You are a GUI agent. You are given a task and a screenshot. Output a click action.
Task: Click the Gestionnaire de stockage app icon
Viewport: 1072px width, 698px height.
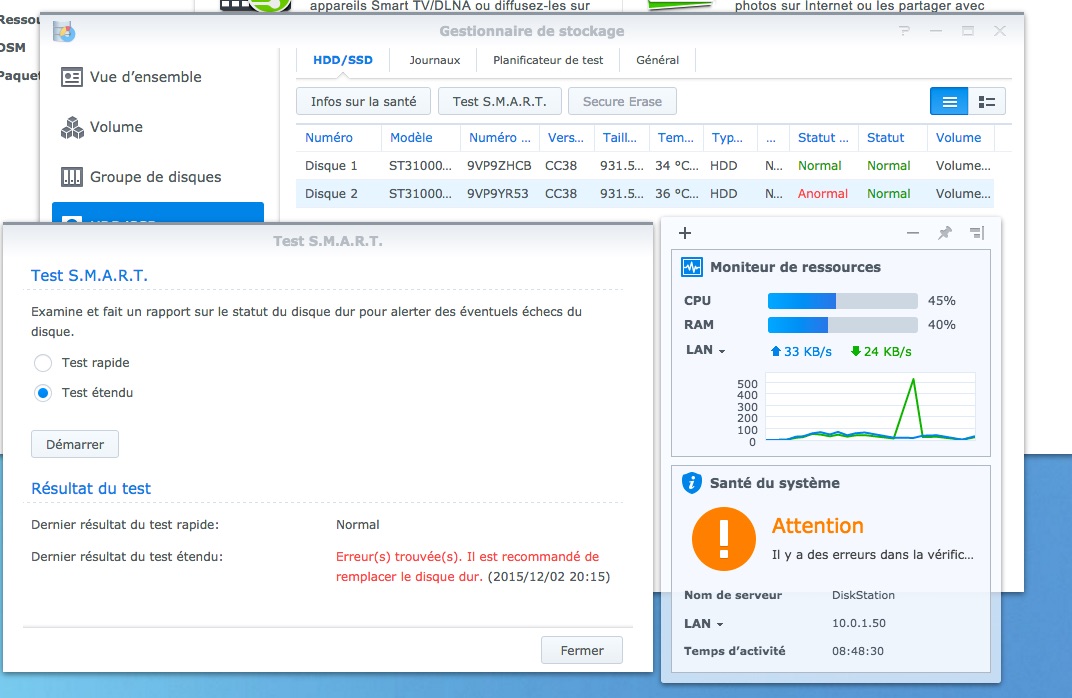click(64, 31)
